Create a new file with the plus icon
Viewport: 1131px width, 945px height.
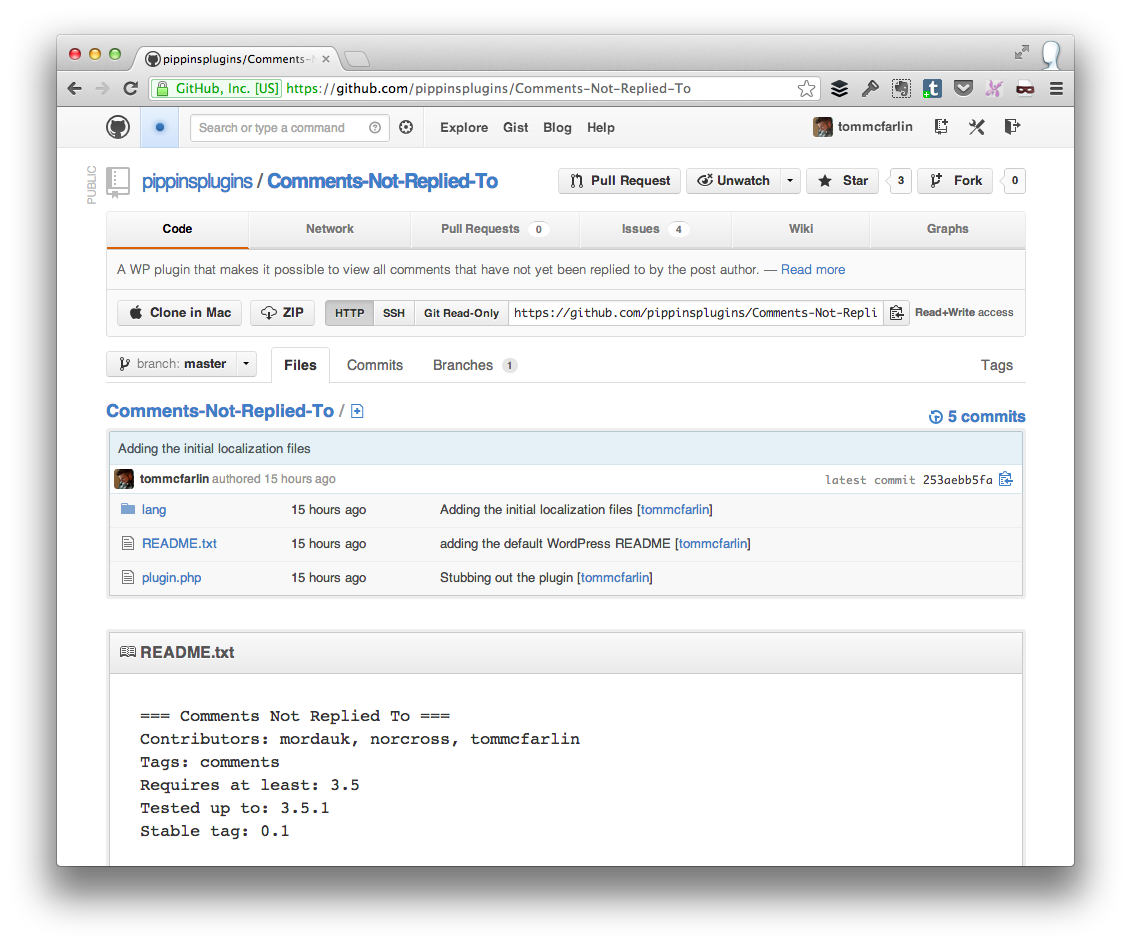click(357, 411)
